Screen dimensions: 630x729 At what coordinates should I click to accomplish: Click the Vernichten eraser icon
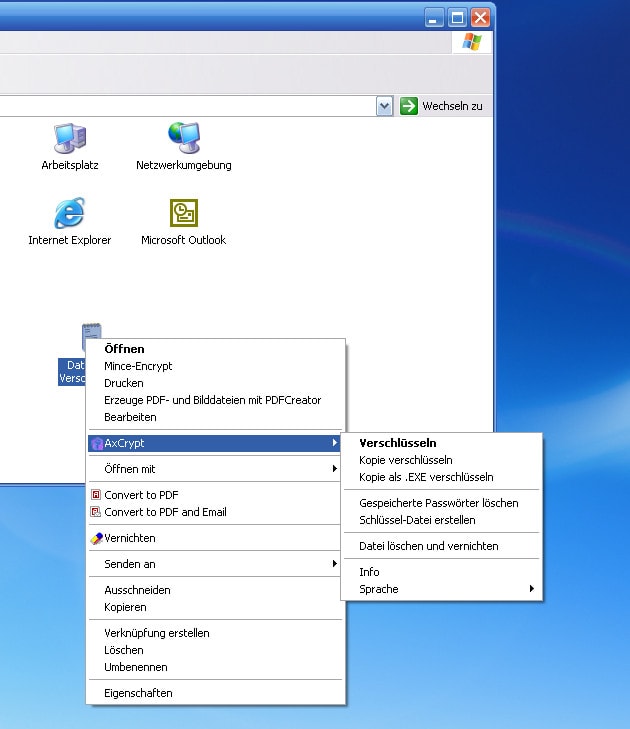97,538
